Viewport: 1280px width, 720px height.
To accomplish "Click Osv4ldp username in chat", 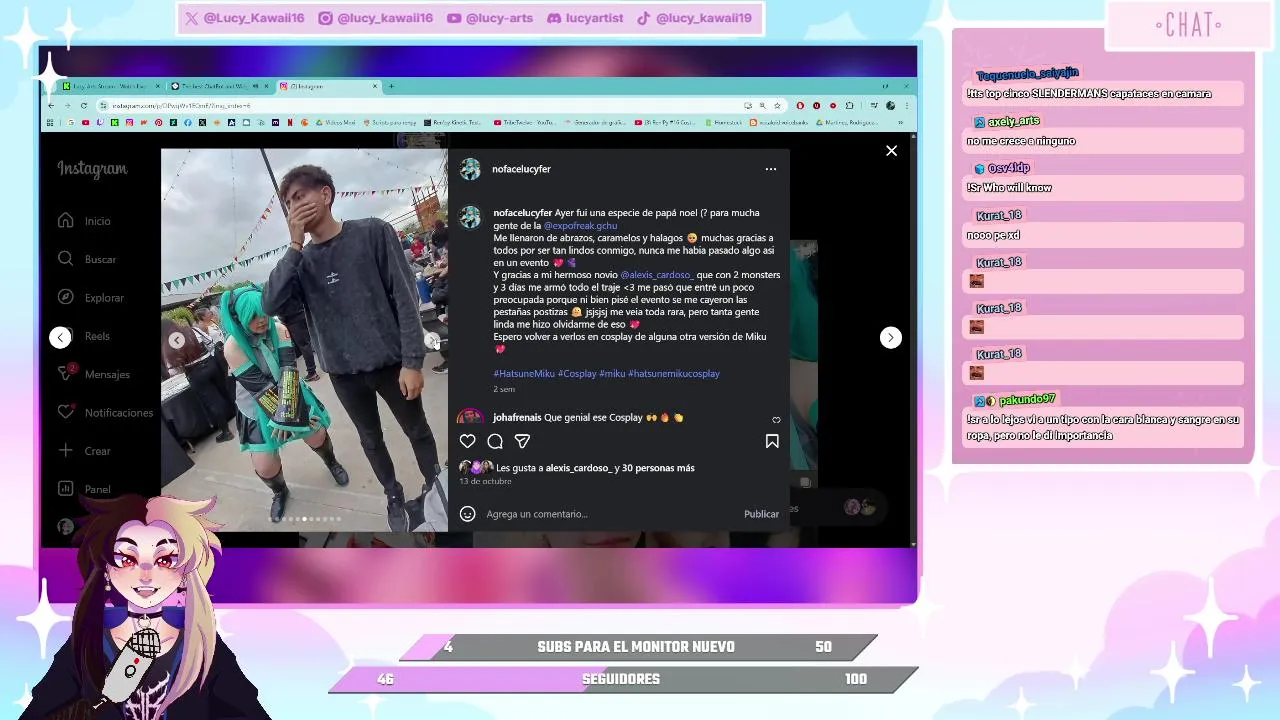I will pyautogui.click(x=1009, y=168).
